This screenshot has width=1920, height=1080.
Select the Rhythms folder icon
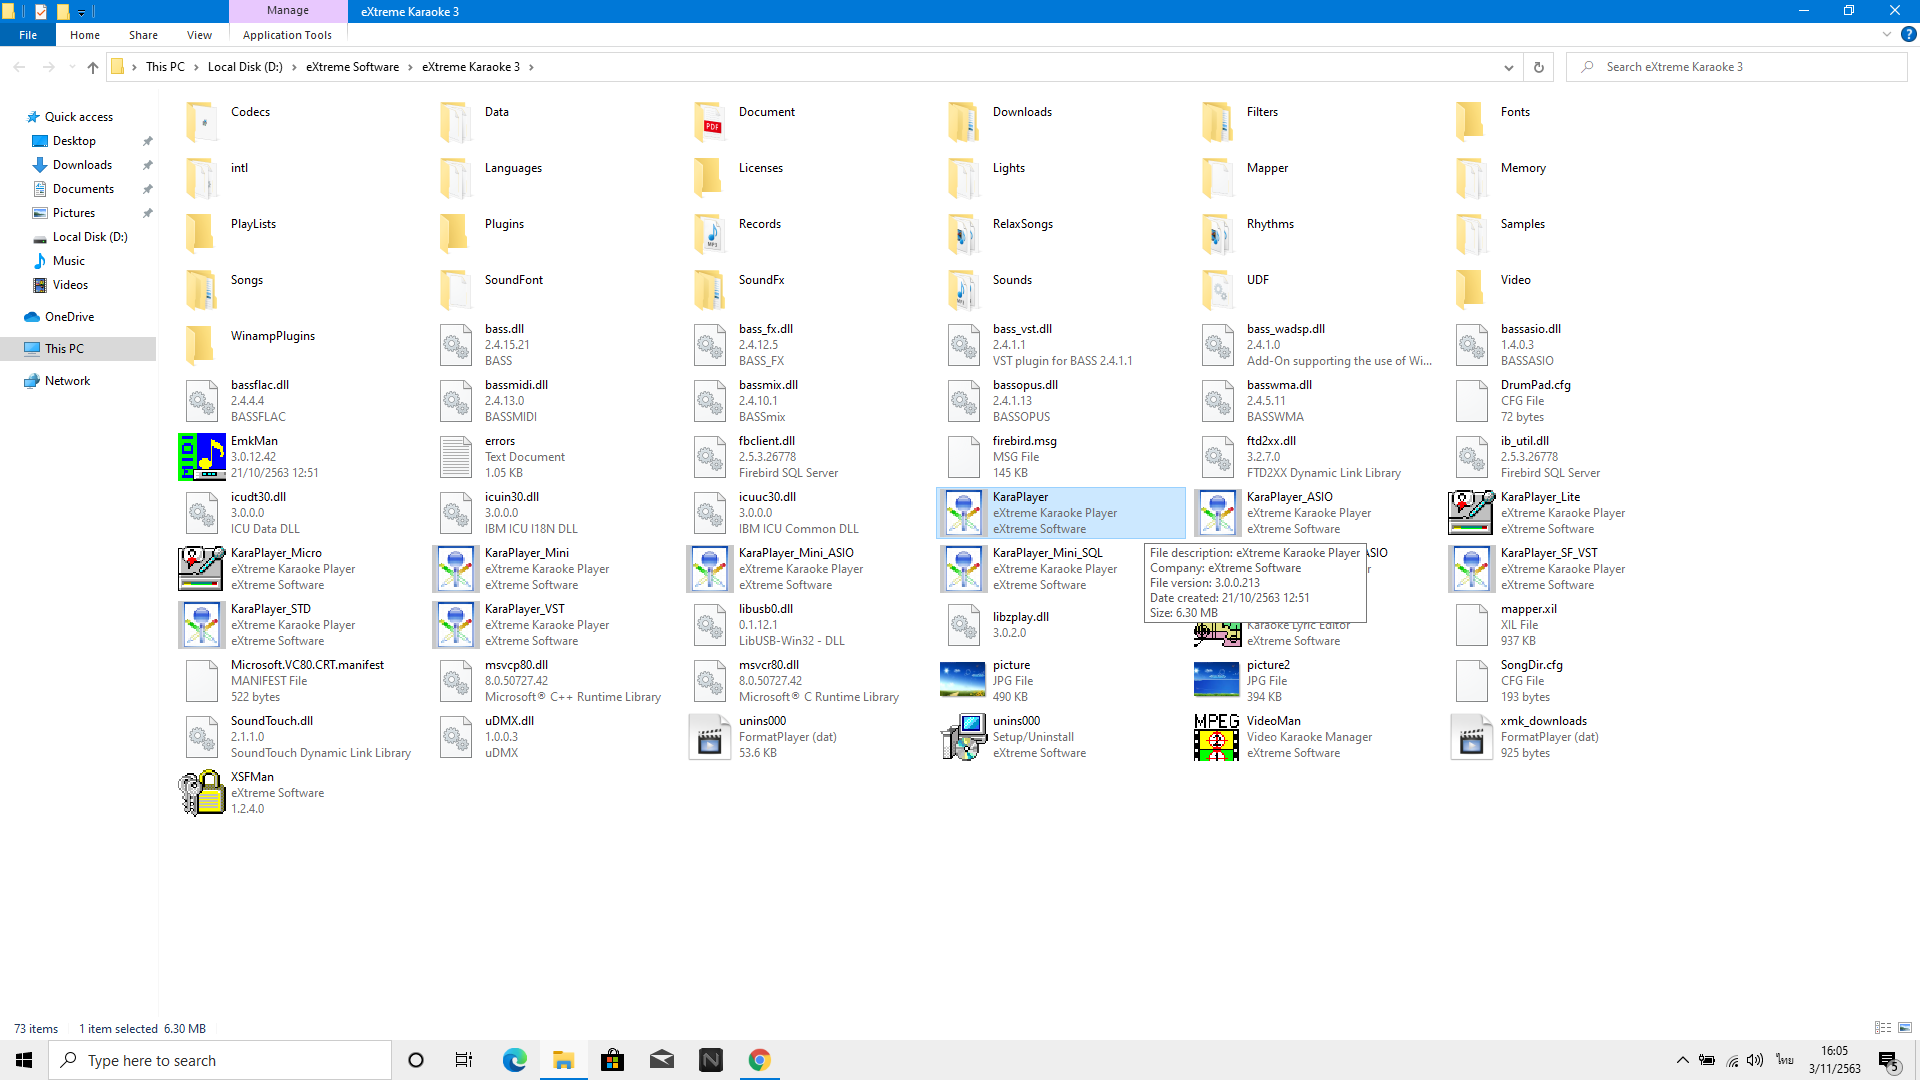pos(1218,233)
